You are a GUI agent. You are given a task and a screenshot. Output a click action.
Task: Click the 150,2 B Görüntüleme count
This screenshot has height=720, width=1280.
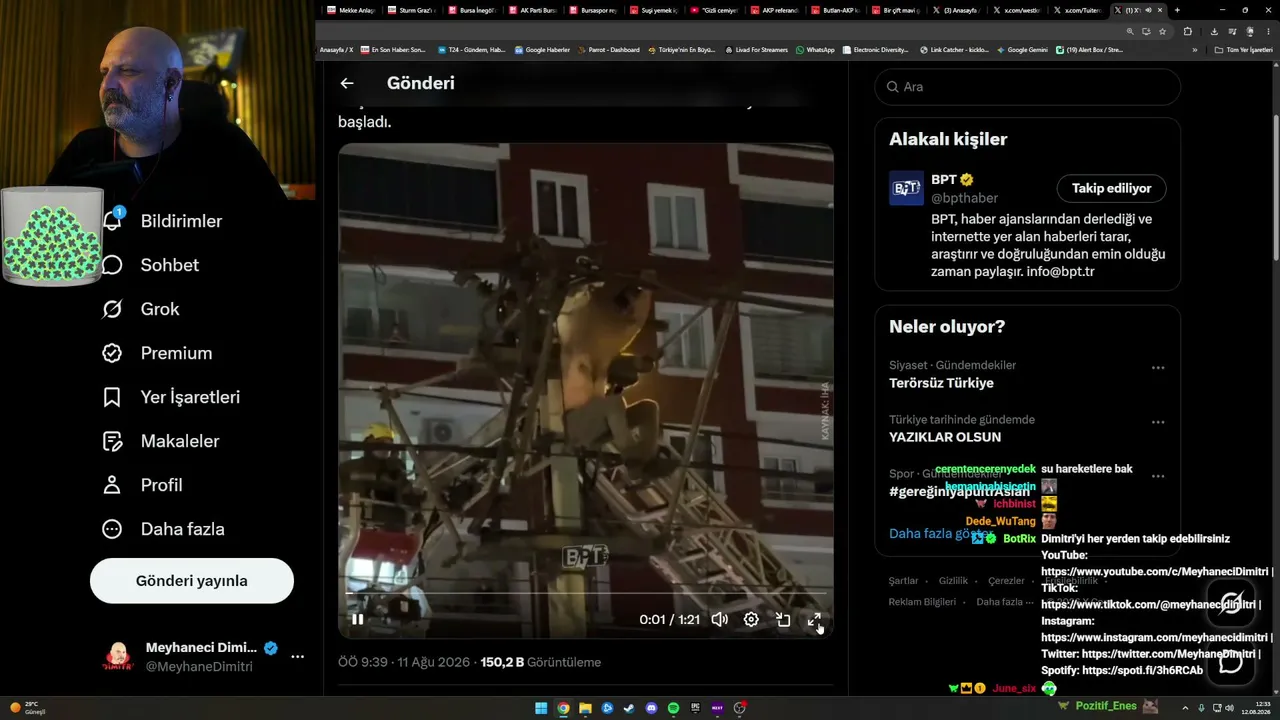click(x=541, y=662)
